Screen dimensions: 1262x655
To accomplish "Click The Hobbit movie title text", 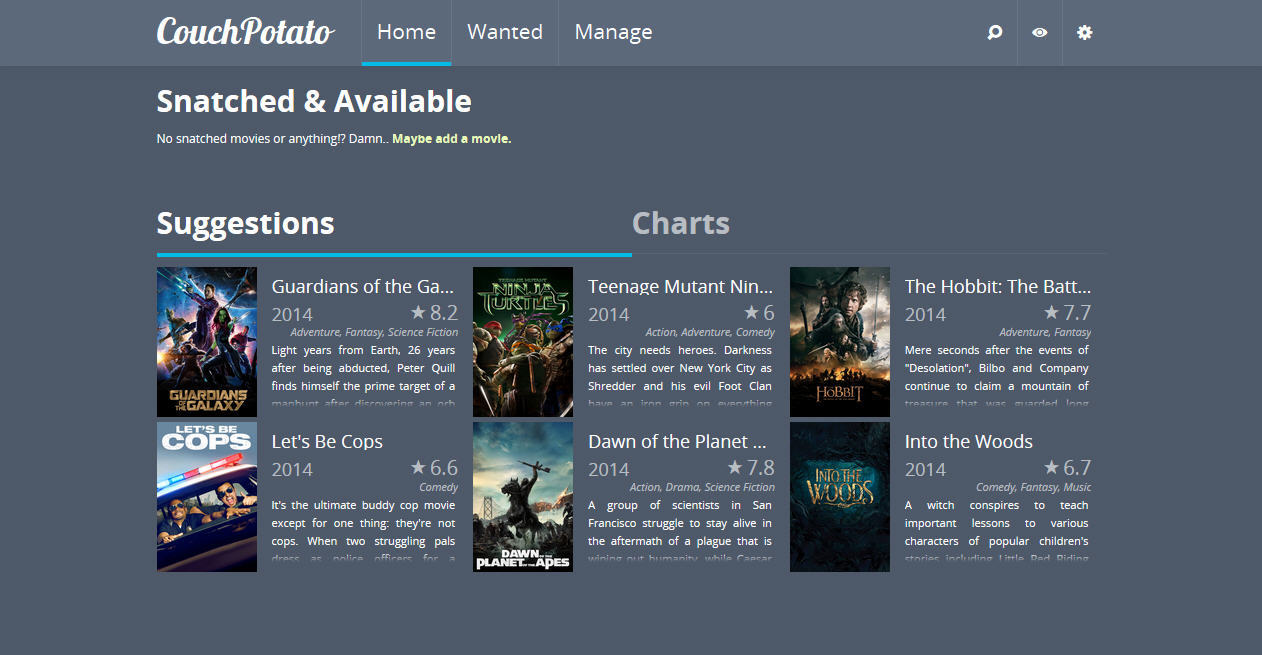I will (x=997, y=287).
